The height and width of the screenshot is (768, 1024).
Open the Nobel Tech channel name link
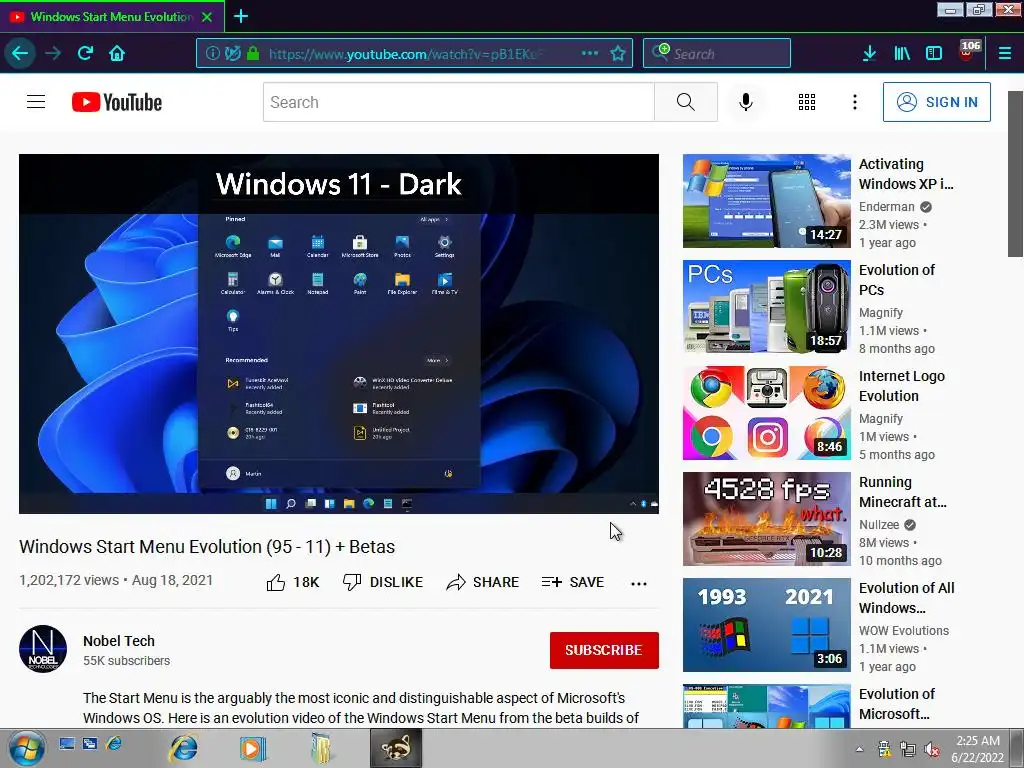(119, 641)
